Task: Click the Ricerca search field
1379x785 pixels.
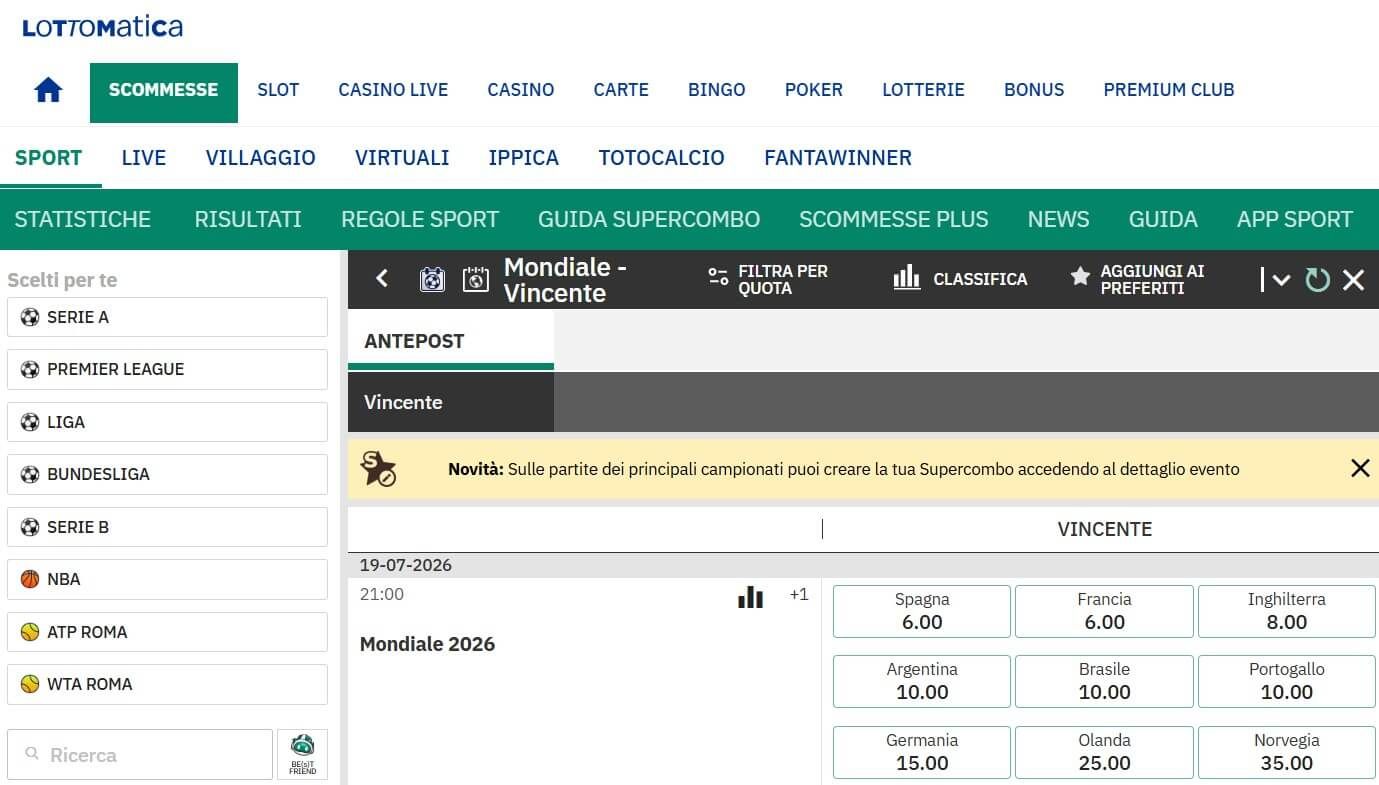Action: point(140,754)
